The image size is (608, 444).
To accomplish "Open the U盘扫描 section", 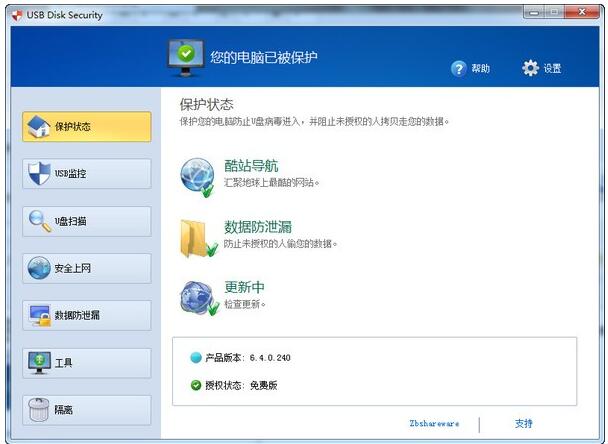I will pos(87,221).
